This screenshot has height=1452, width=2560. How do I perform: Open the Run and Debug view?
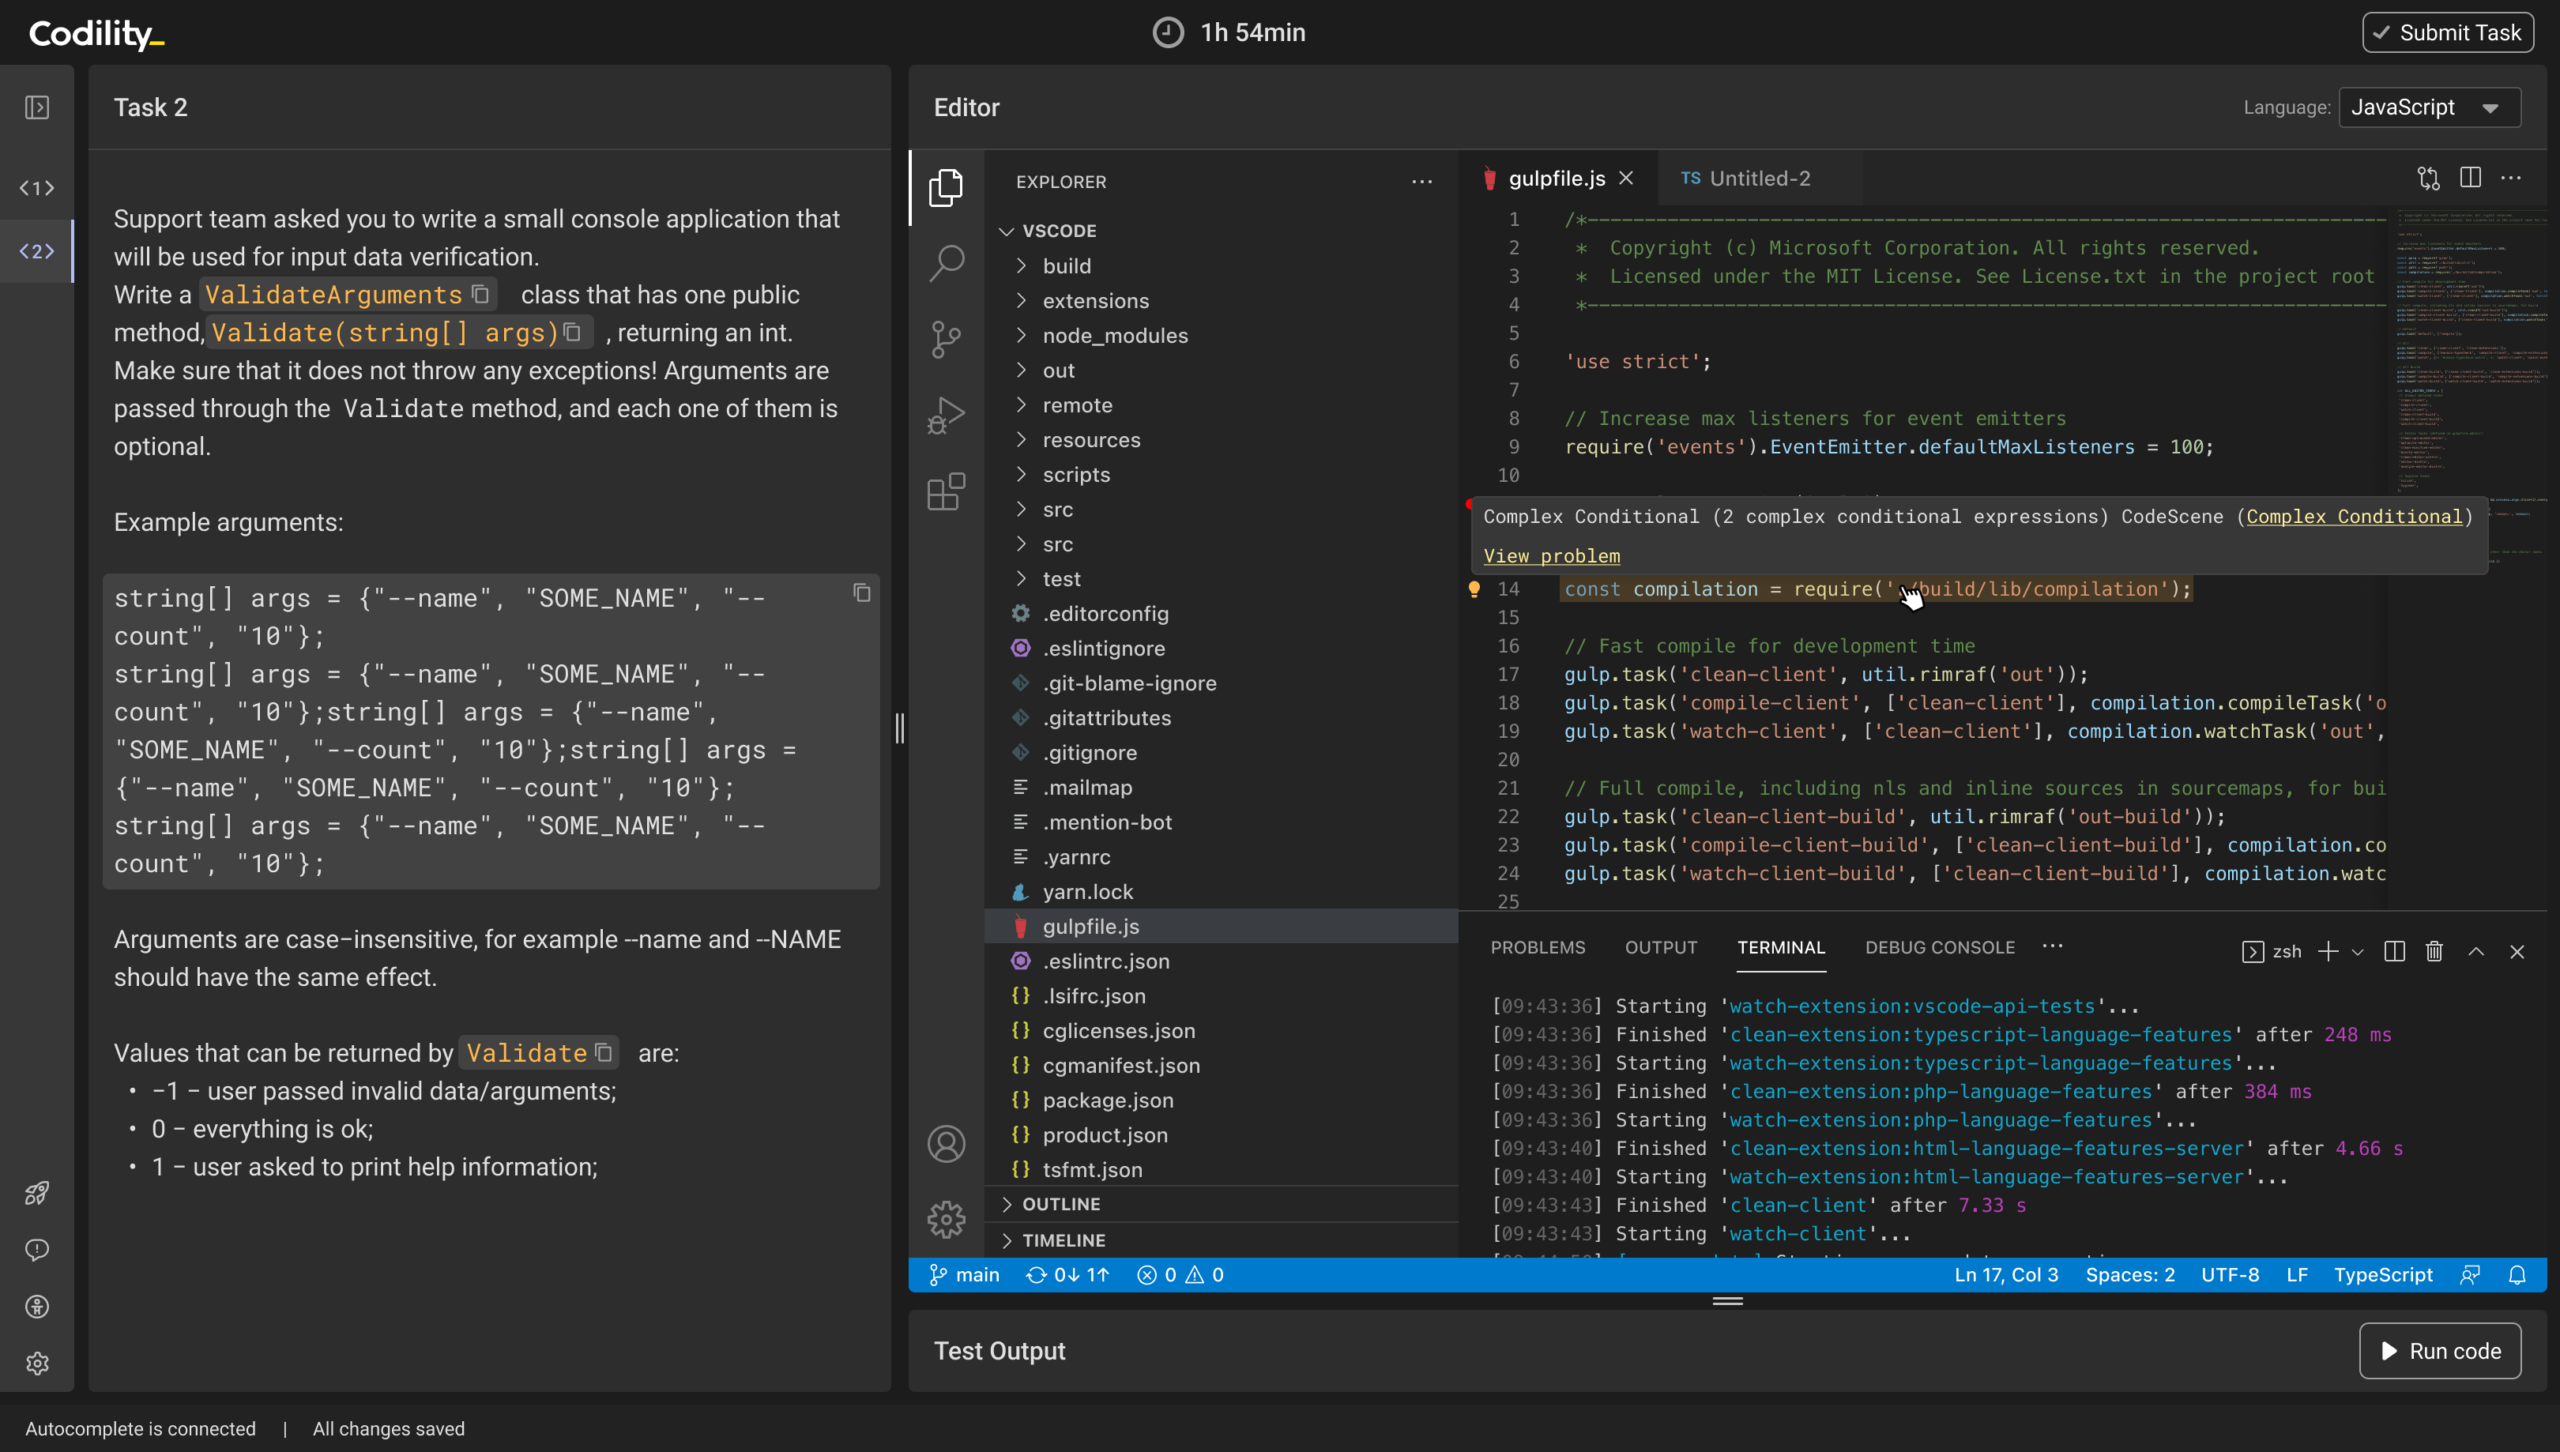point(946,415)
